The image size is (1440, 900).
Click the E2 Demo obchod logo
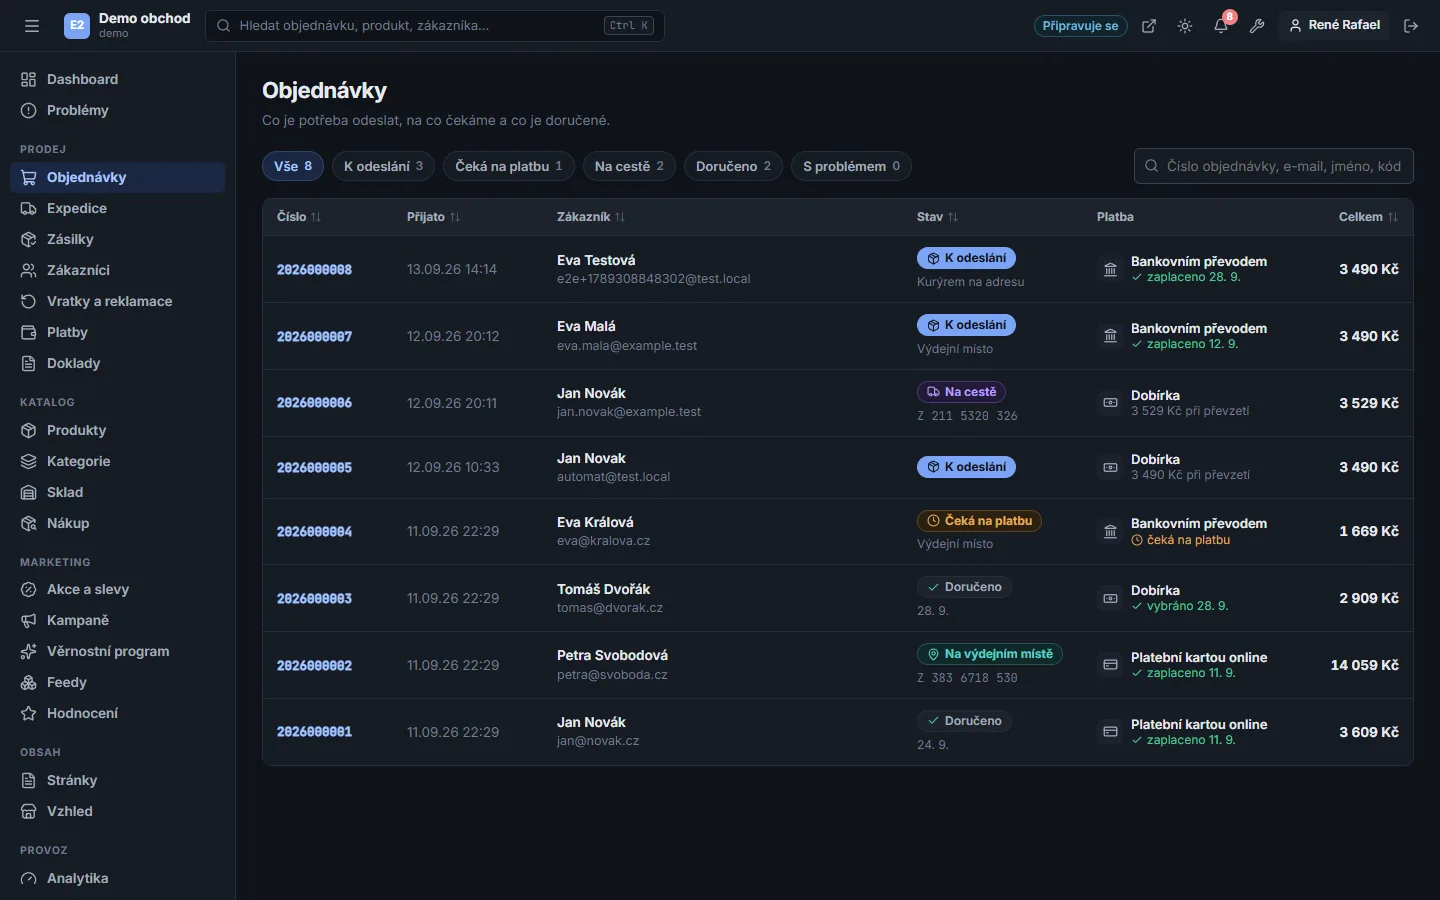(x=127, y=25)
